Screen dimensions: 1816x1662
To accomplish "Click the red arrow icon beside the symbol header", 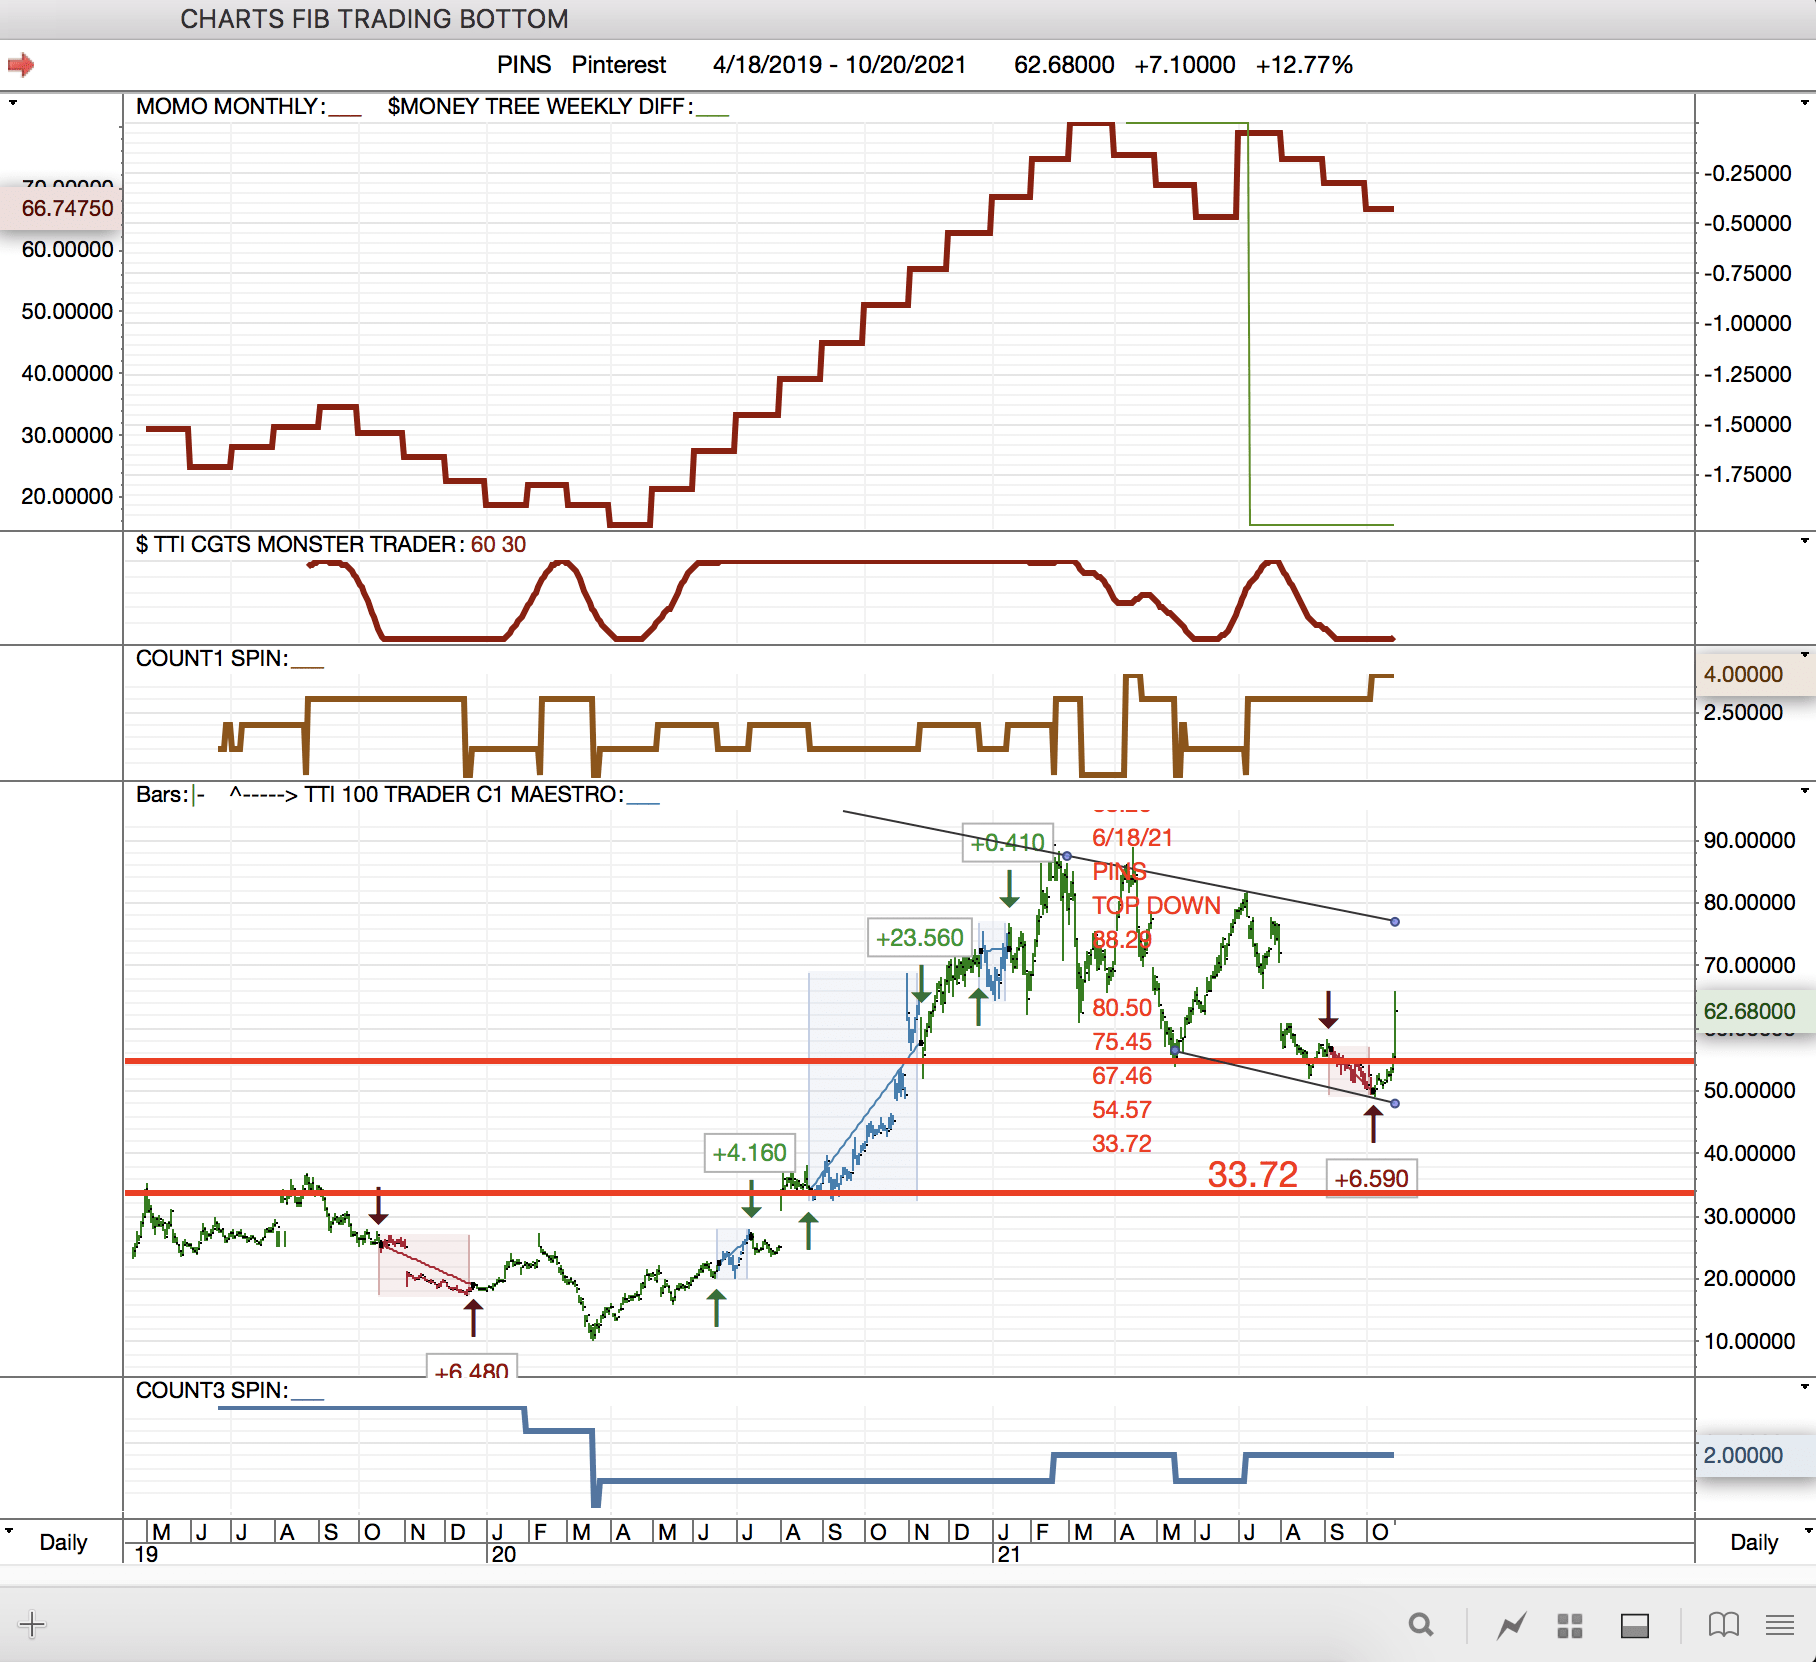I will coord(21,65).
